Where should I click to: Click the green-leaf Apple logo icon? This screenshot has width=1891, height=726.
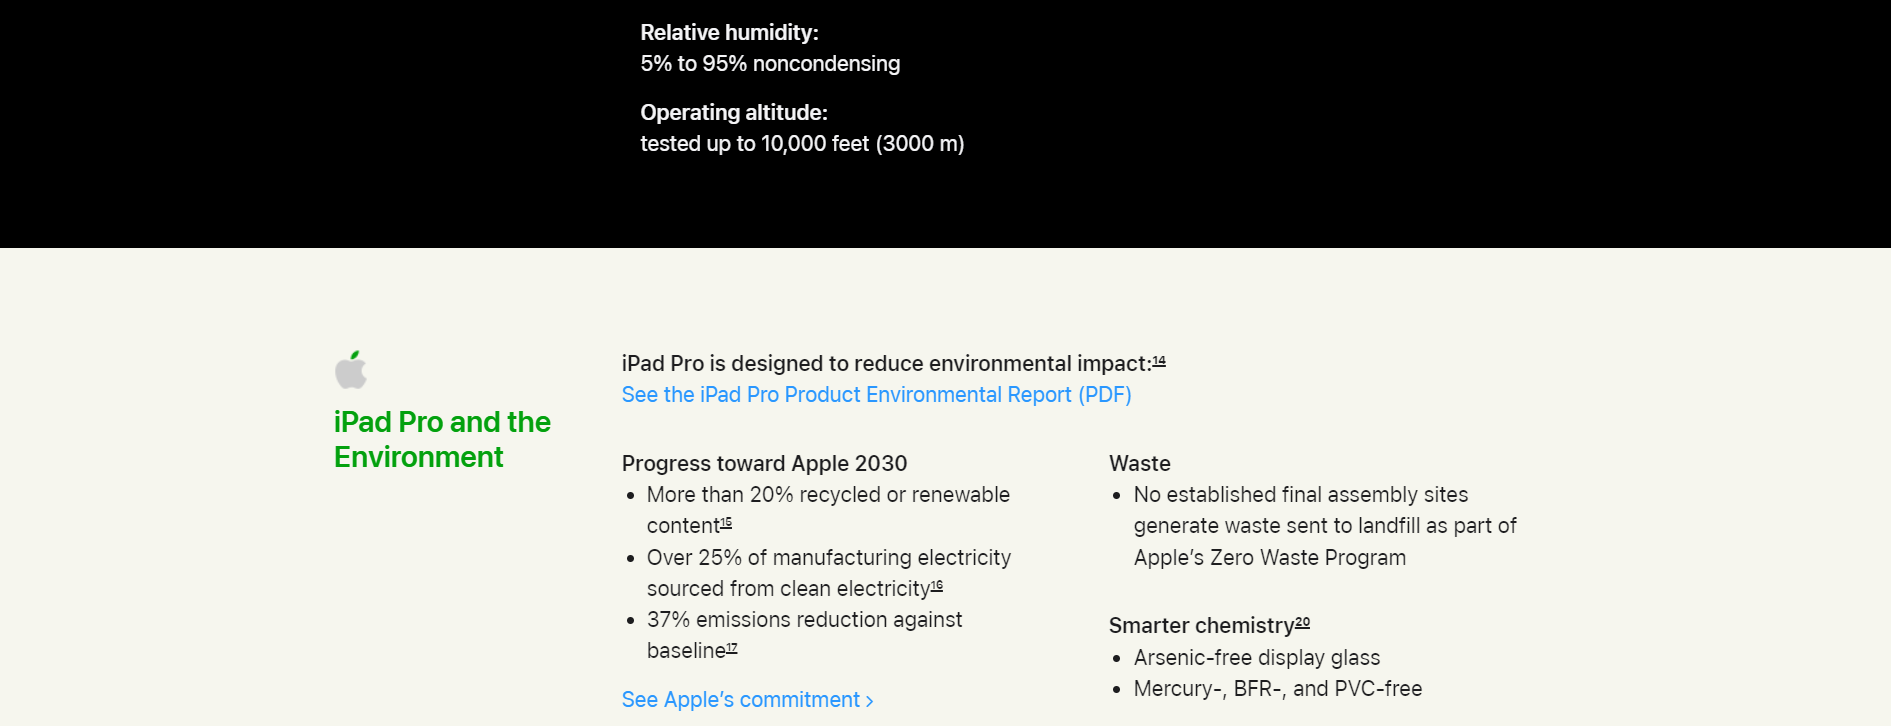coord(351,369)
